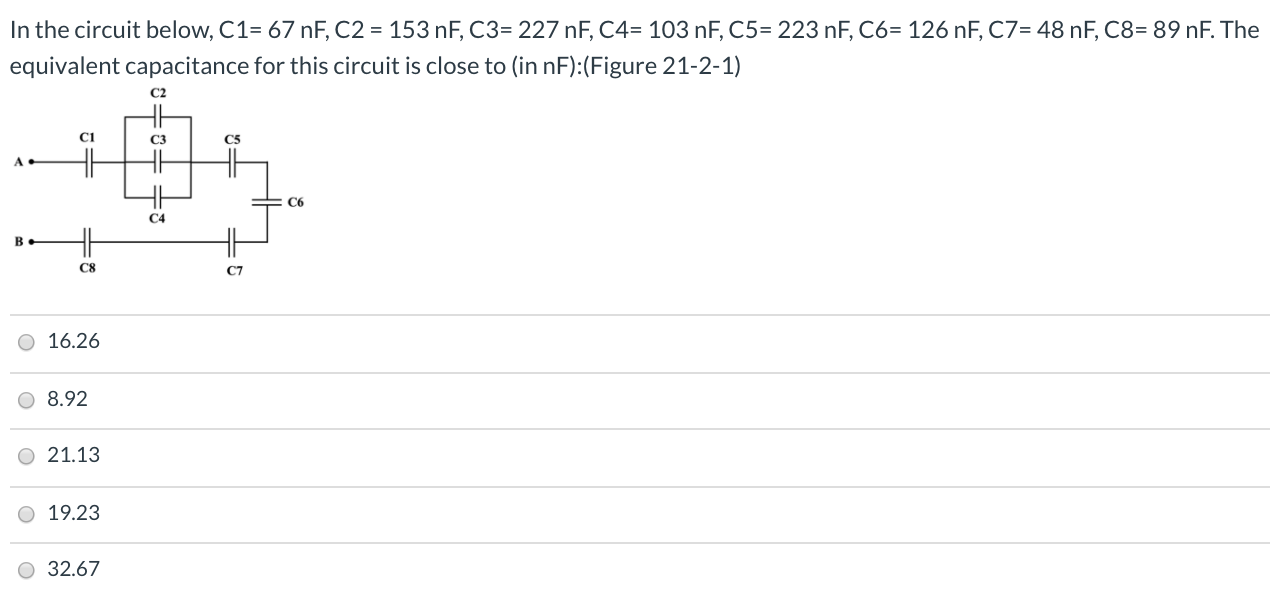Choose the 8.92 answer option
This screenshot has width=1270, height=598.
(67, 398)
